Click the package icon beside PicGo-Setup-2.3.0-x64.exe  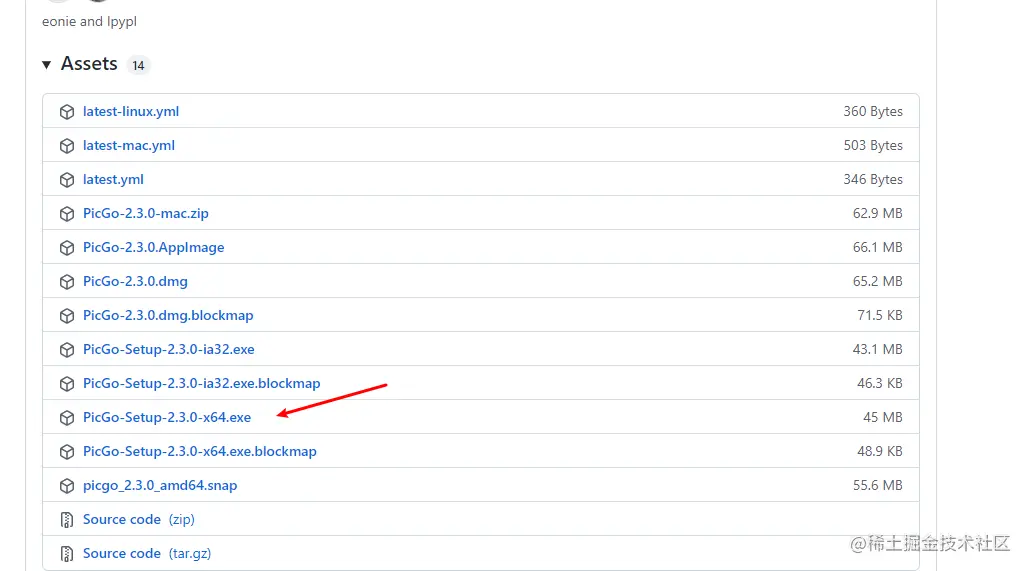67,418
